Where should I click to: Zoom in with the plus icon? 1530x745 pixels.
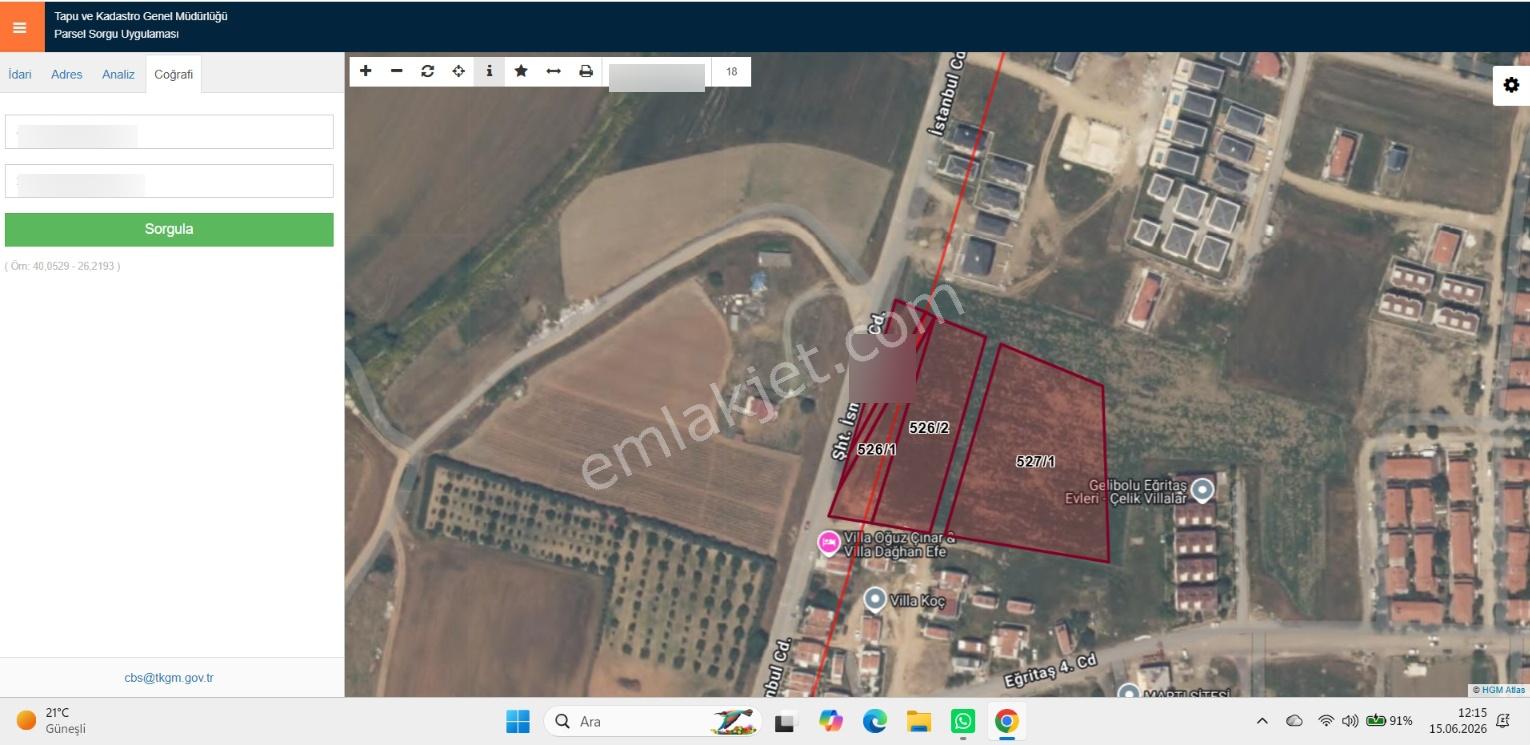[366, 71]
